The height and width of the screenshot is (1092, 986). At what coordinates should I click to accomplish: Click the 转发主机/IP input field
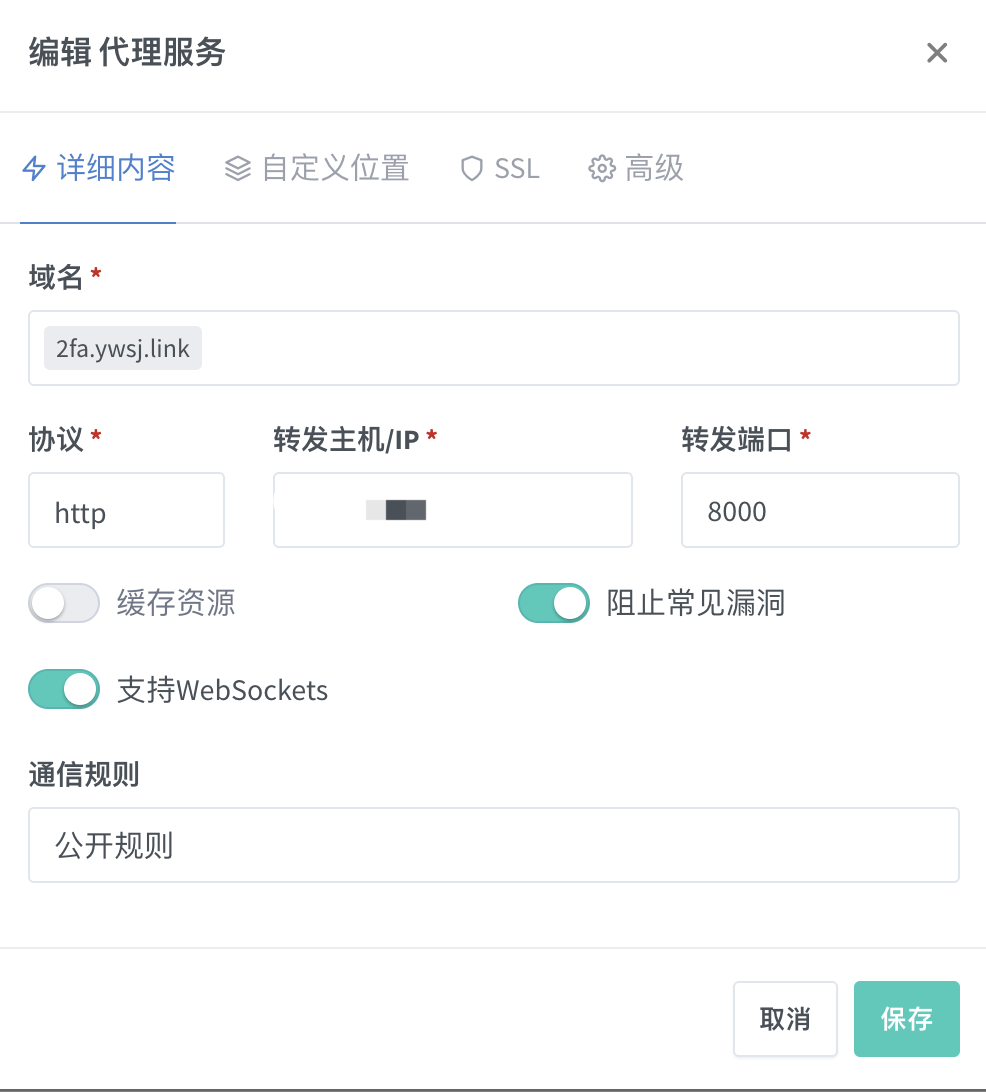[x=453, y=510]
